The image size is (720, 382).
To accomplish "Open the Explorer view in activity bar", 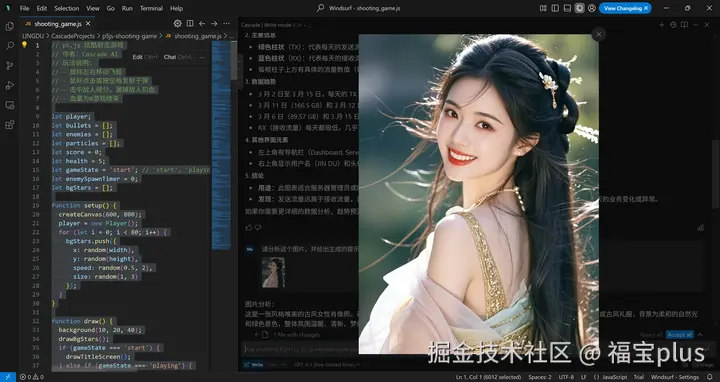I will pyautogui.click(x=10, y=27).
